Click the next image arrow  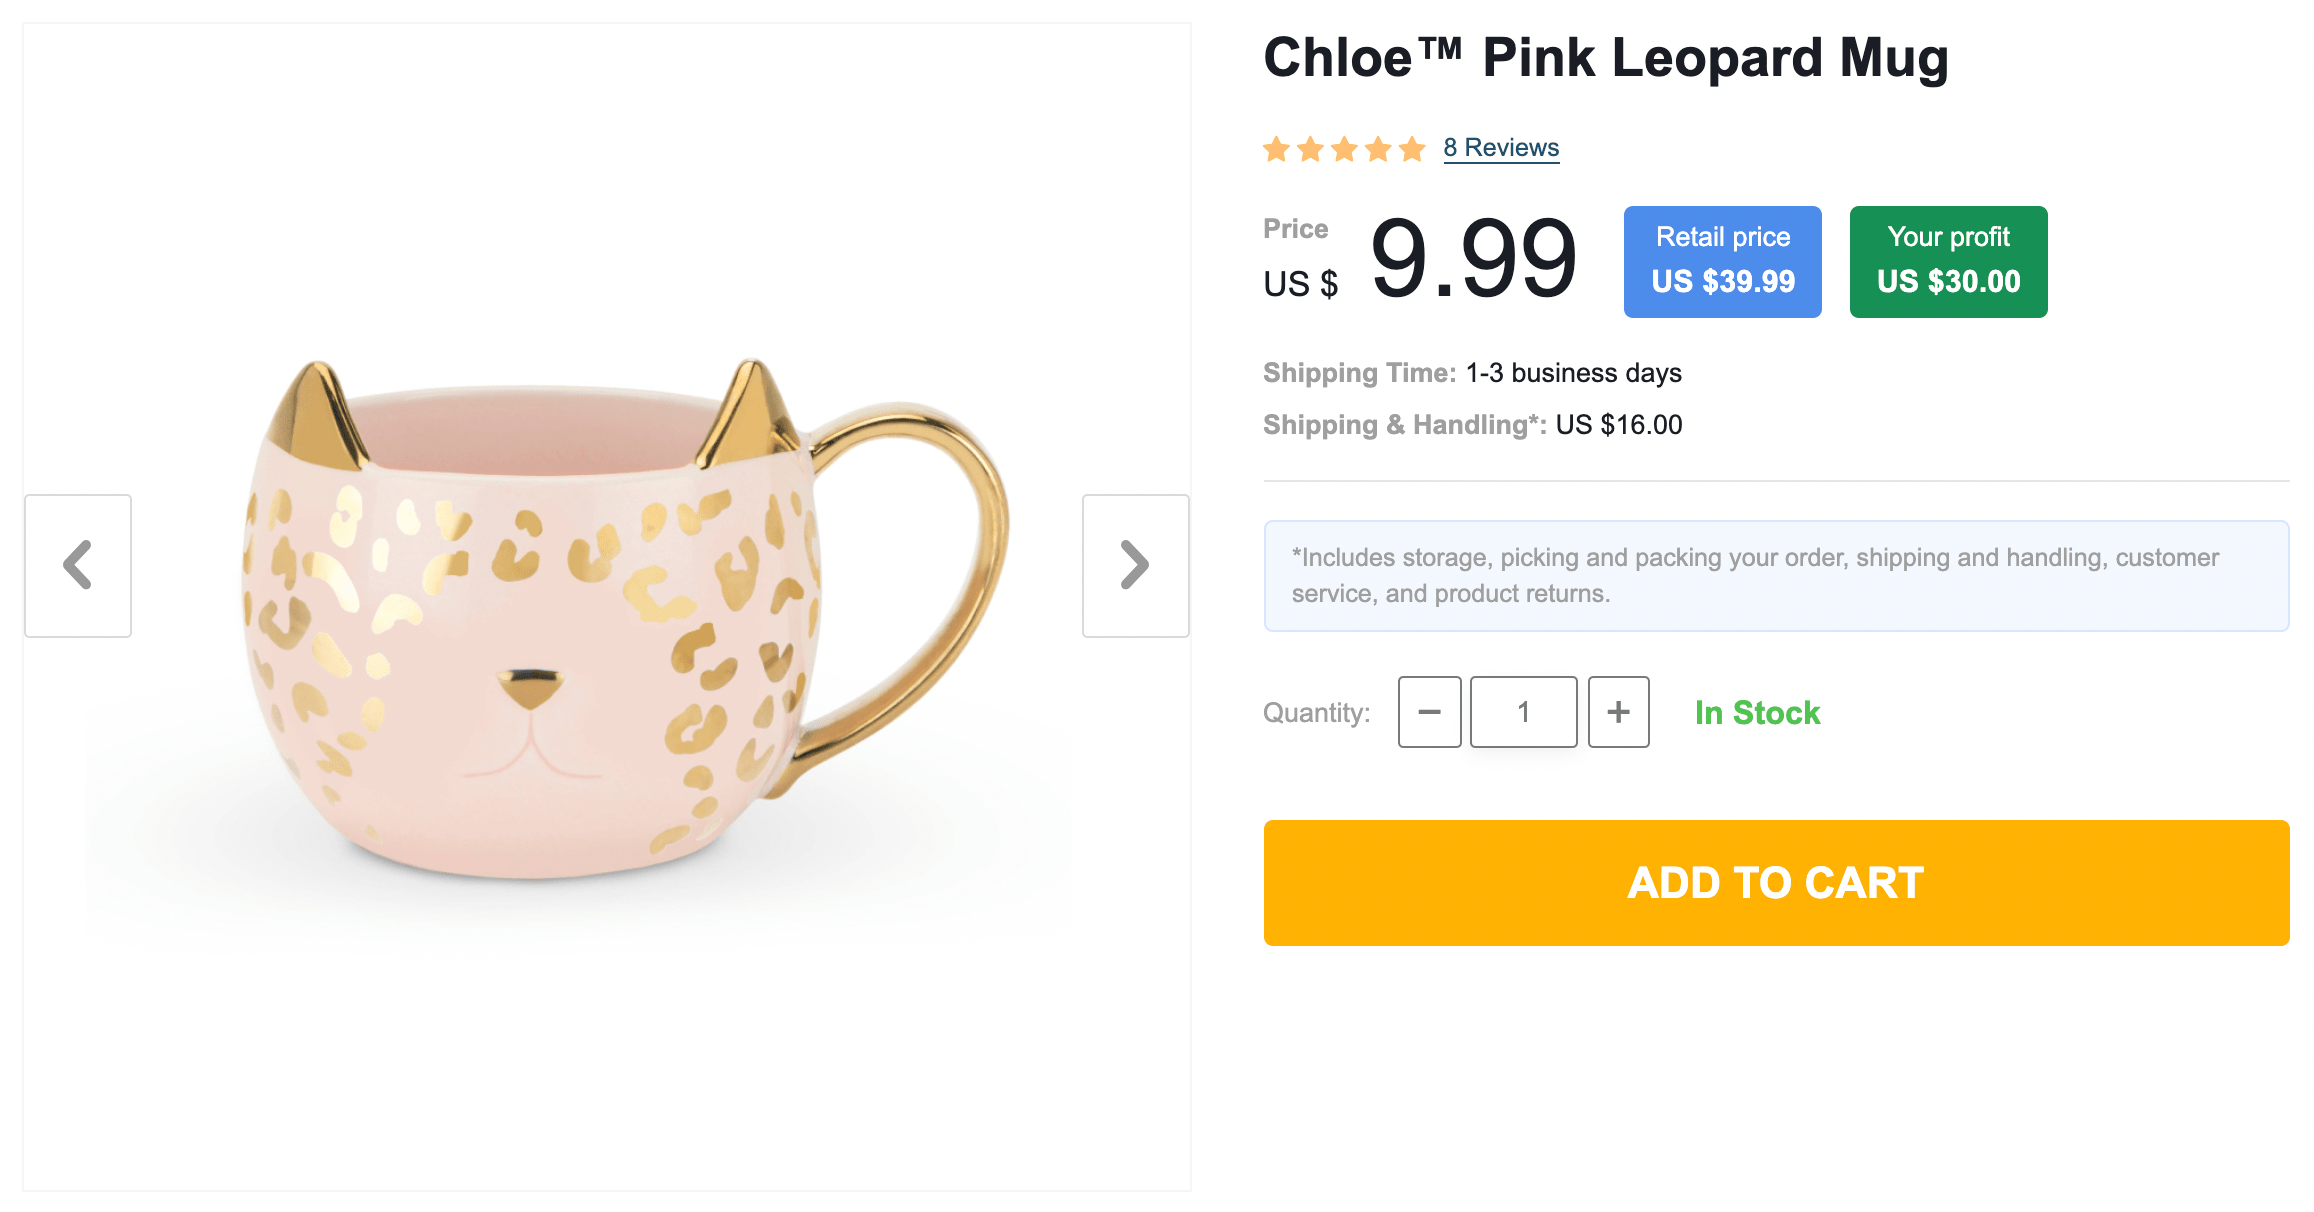1135,566
